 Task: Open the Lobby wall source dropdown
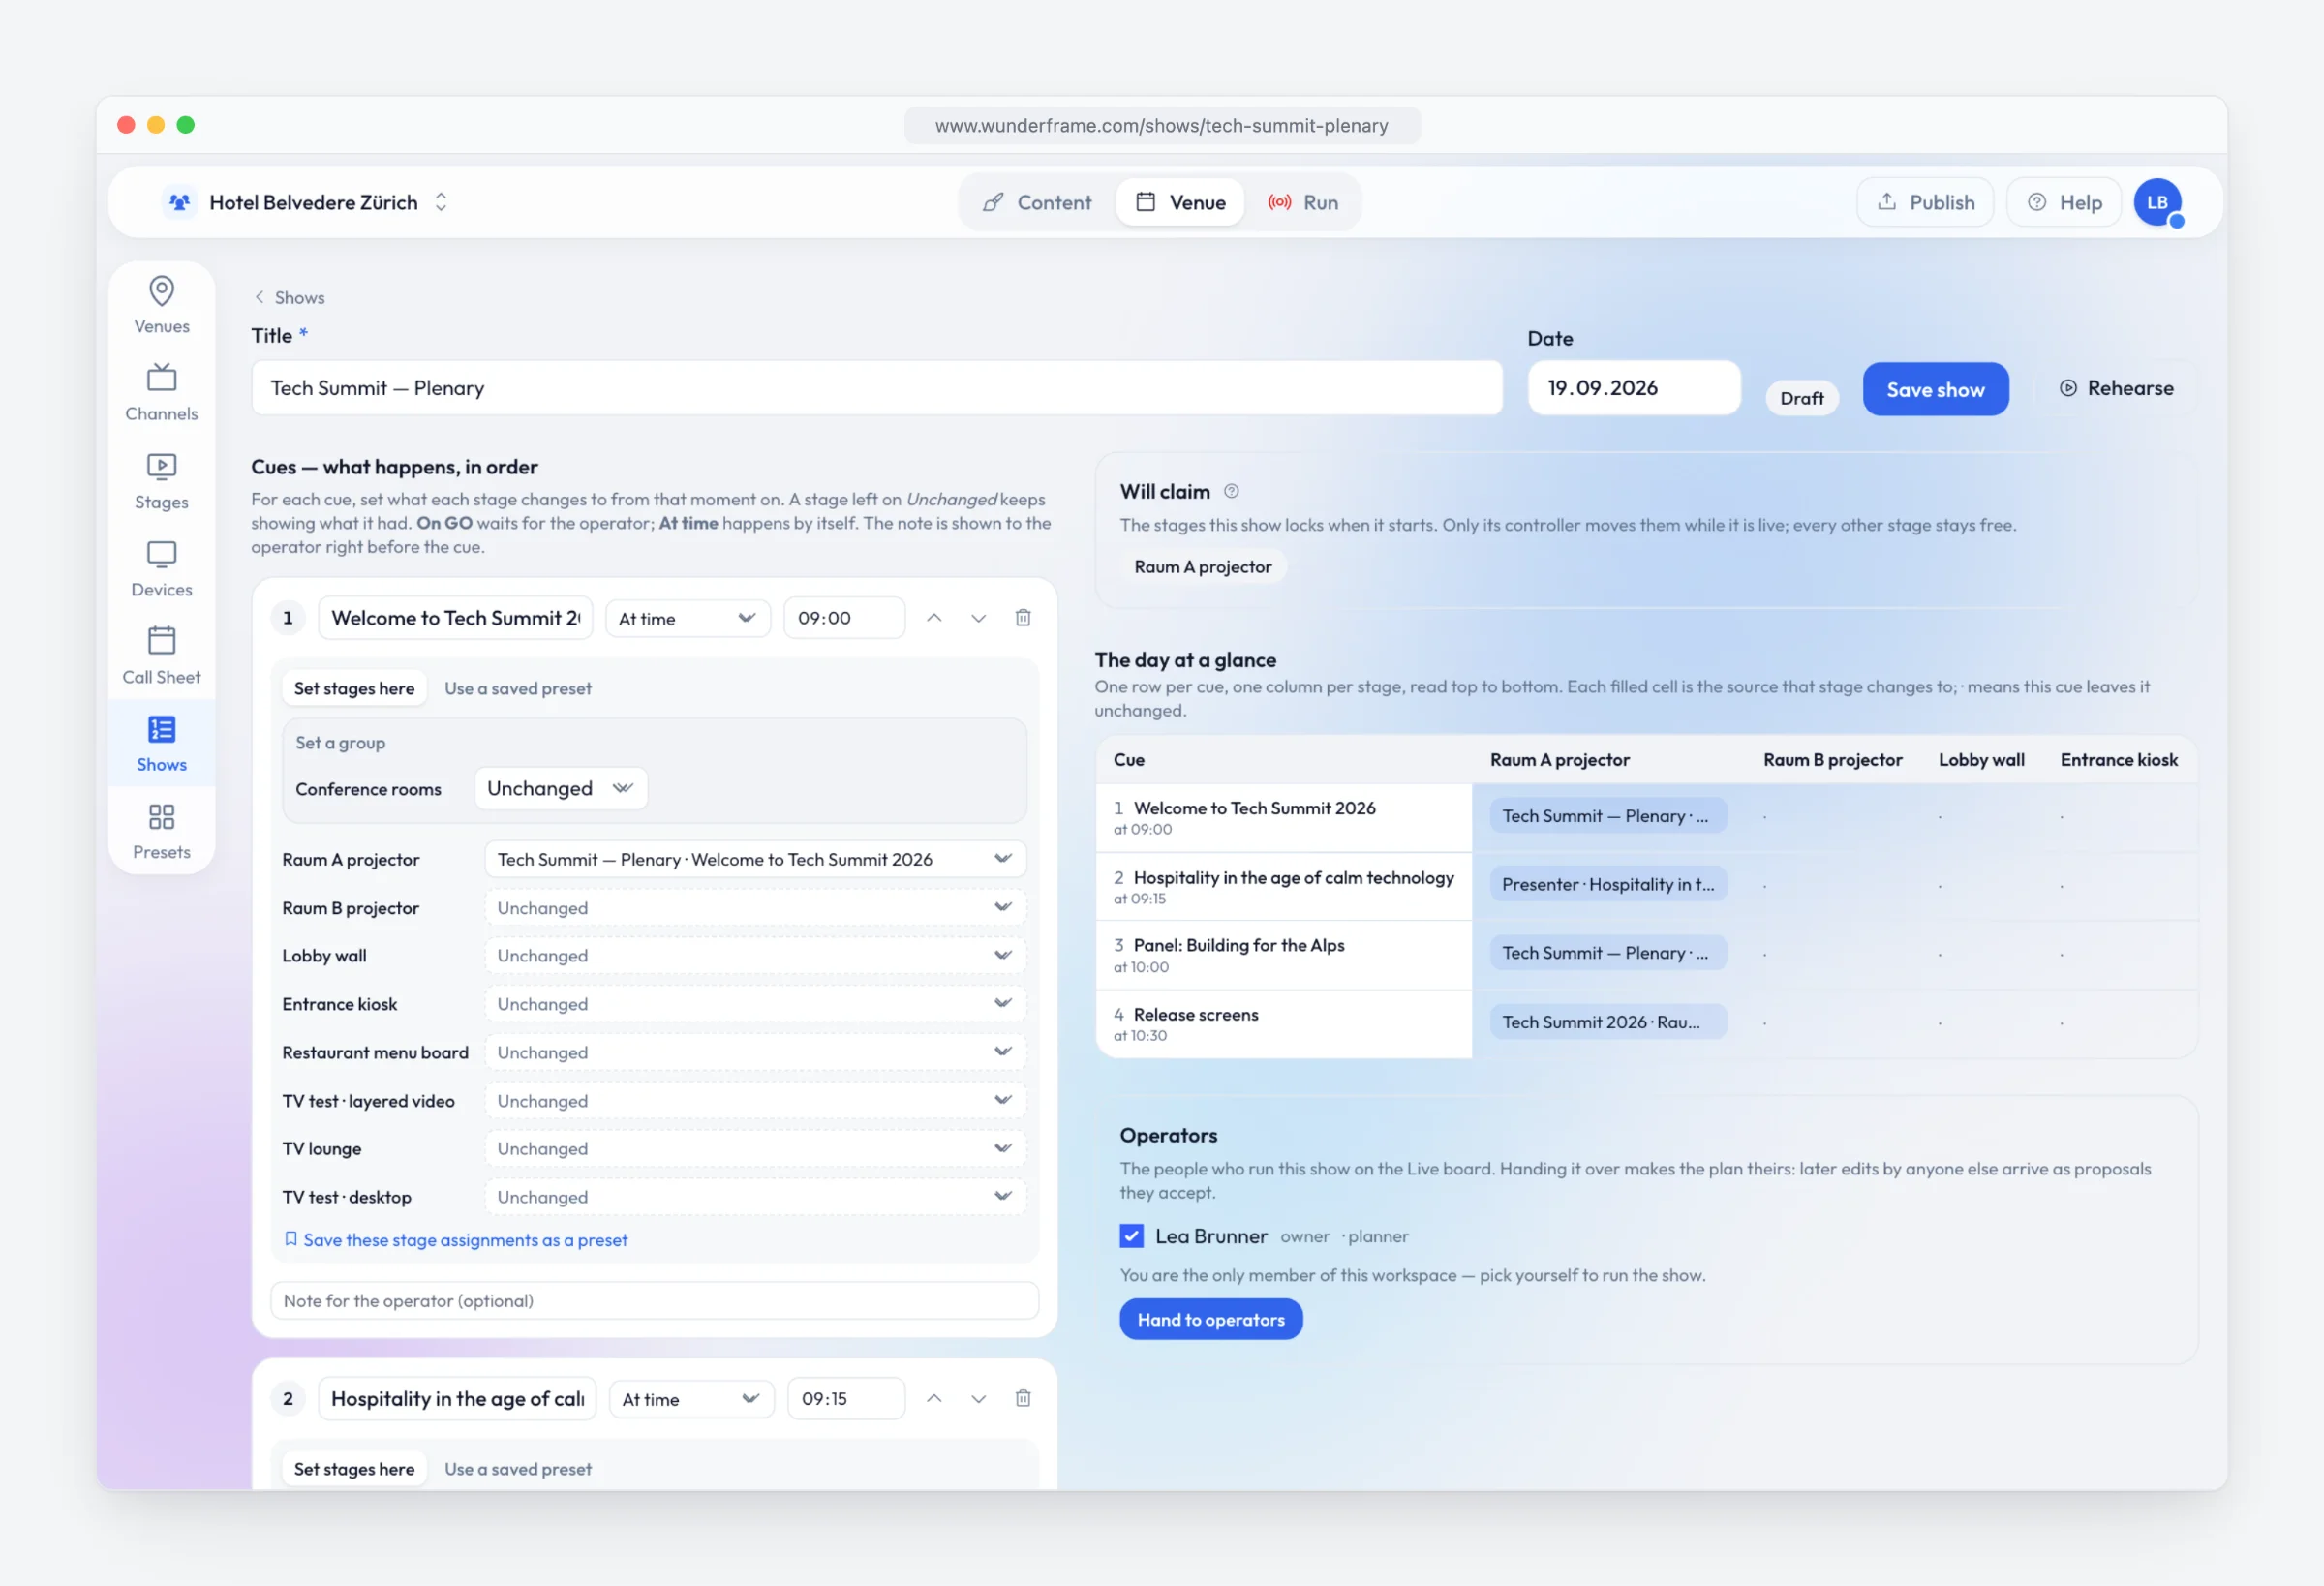(x=755, y=955)
